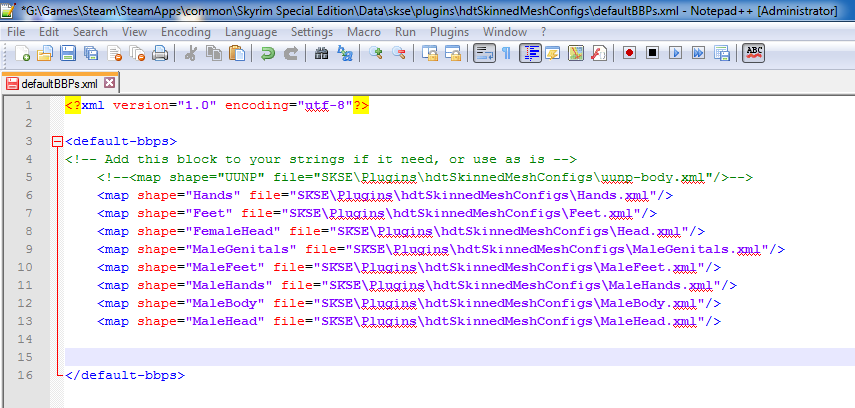This screenshot has width=855, height=408.
Task: Click the "Add this block" comment line
Action: click(x=321, y=159)
